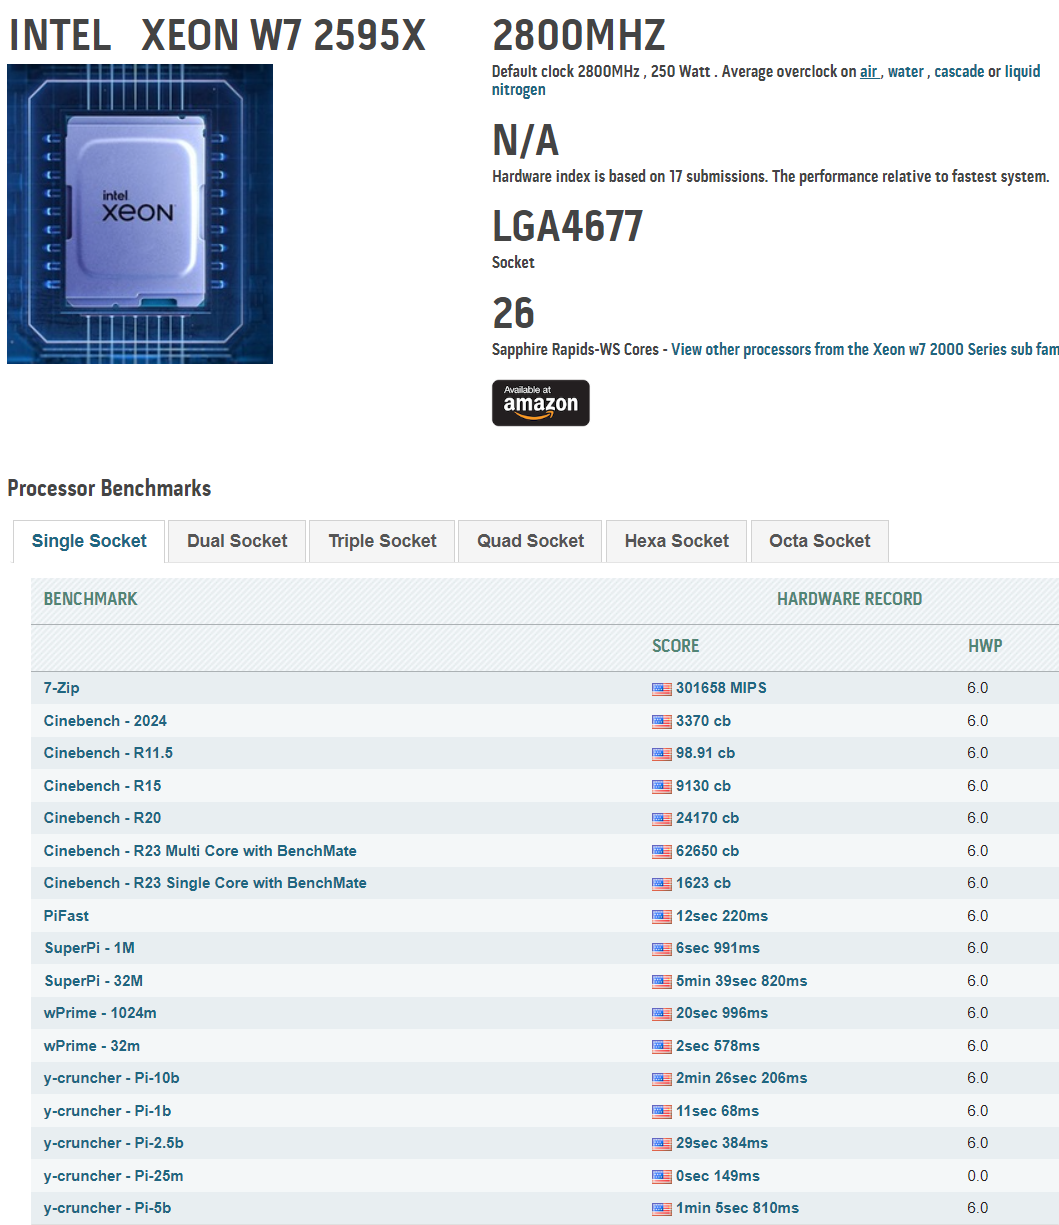Open the SuperPi - 1M benchmark

coord(89,948)
